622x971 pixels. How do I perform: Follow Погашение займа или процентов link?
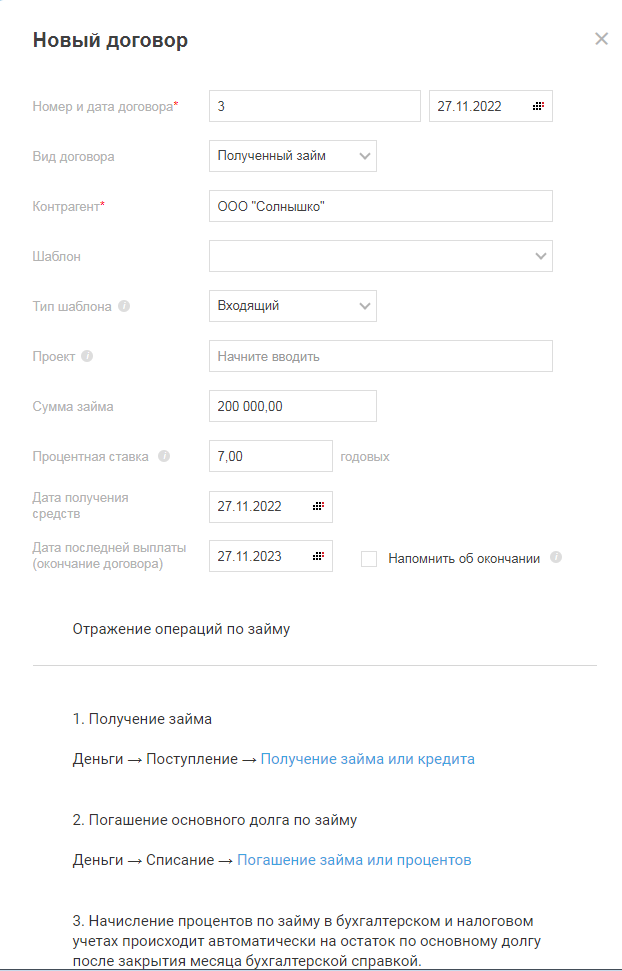point(354,860)
